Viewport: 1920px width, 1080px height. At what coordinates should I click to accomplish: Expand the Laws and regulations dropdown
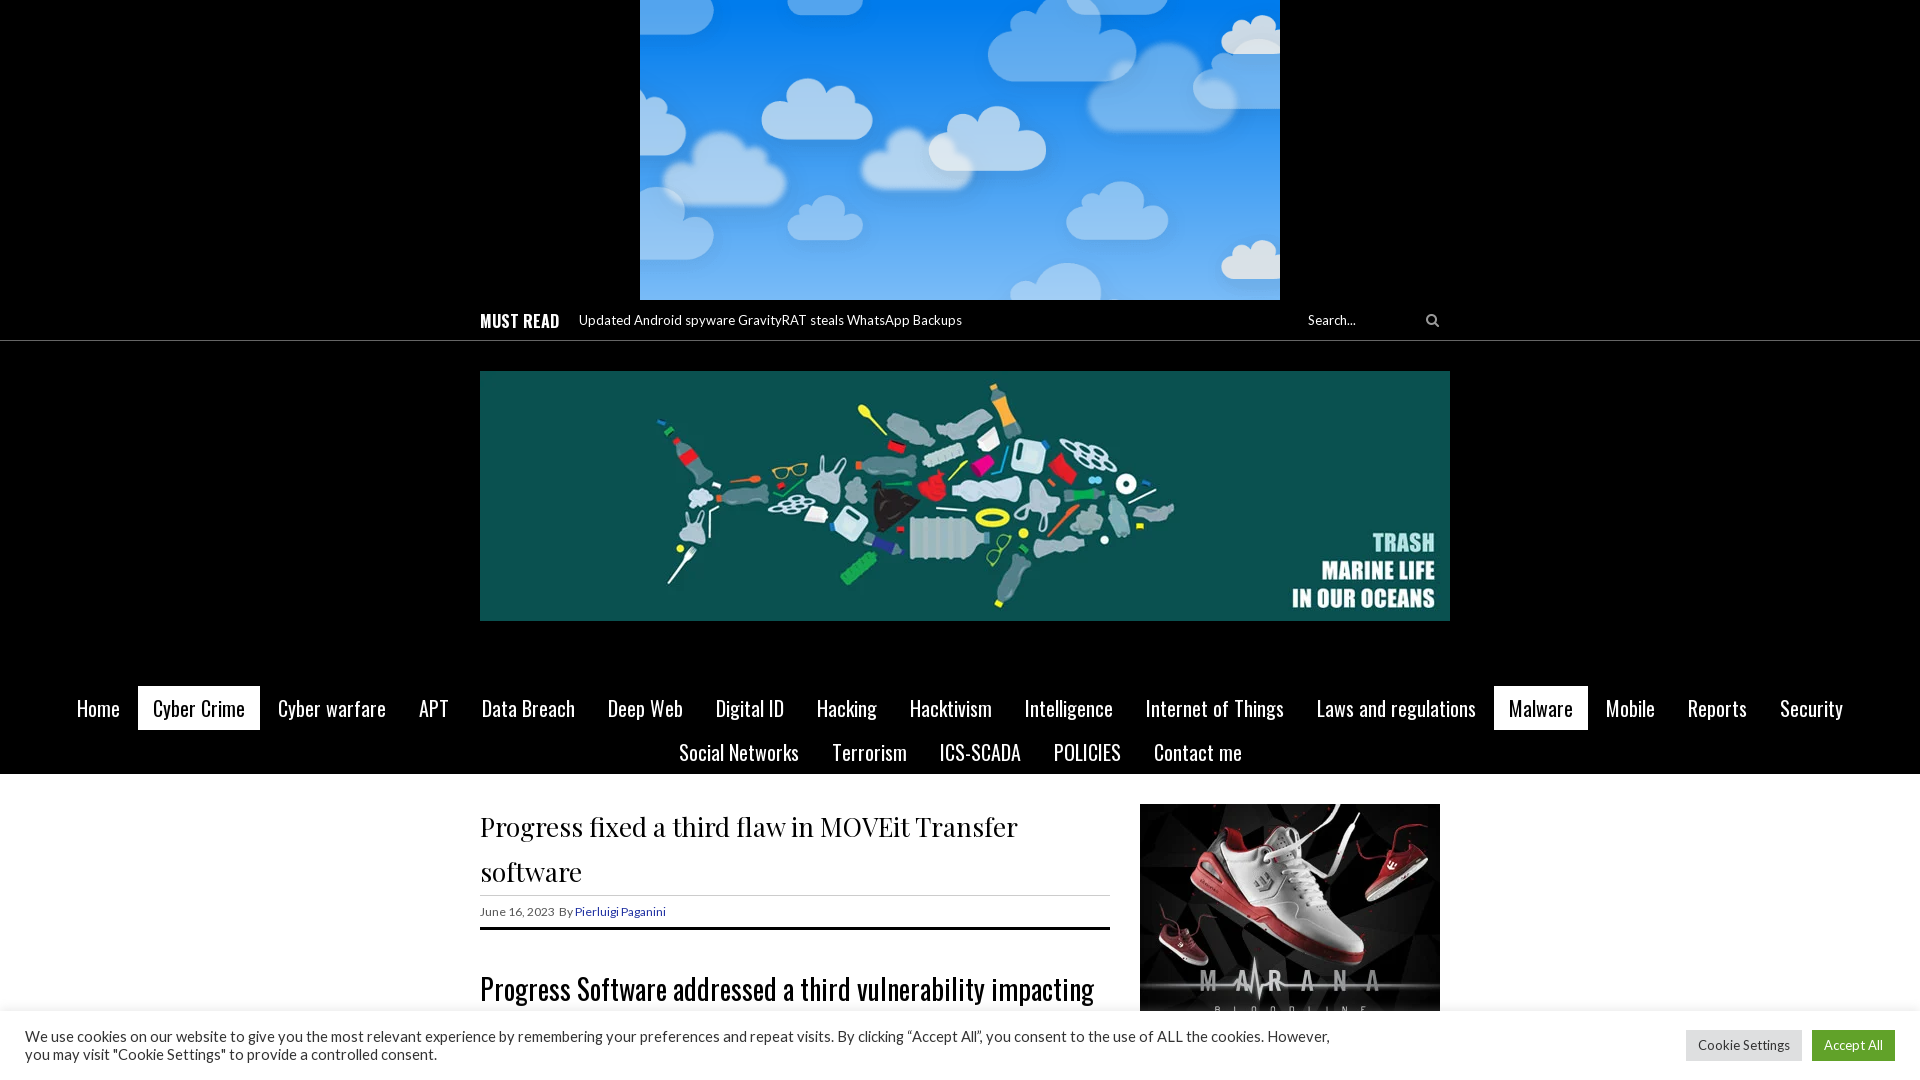pos(1396,707)
